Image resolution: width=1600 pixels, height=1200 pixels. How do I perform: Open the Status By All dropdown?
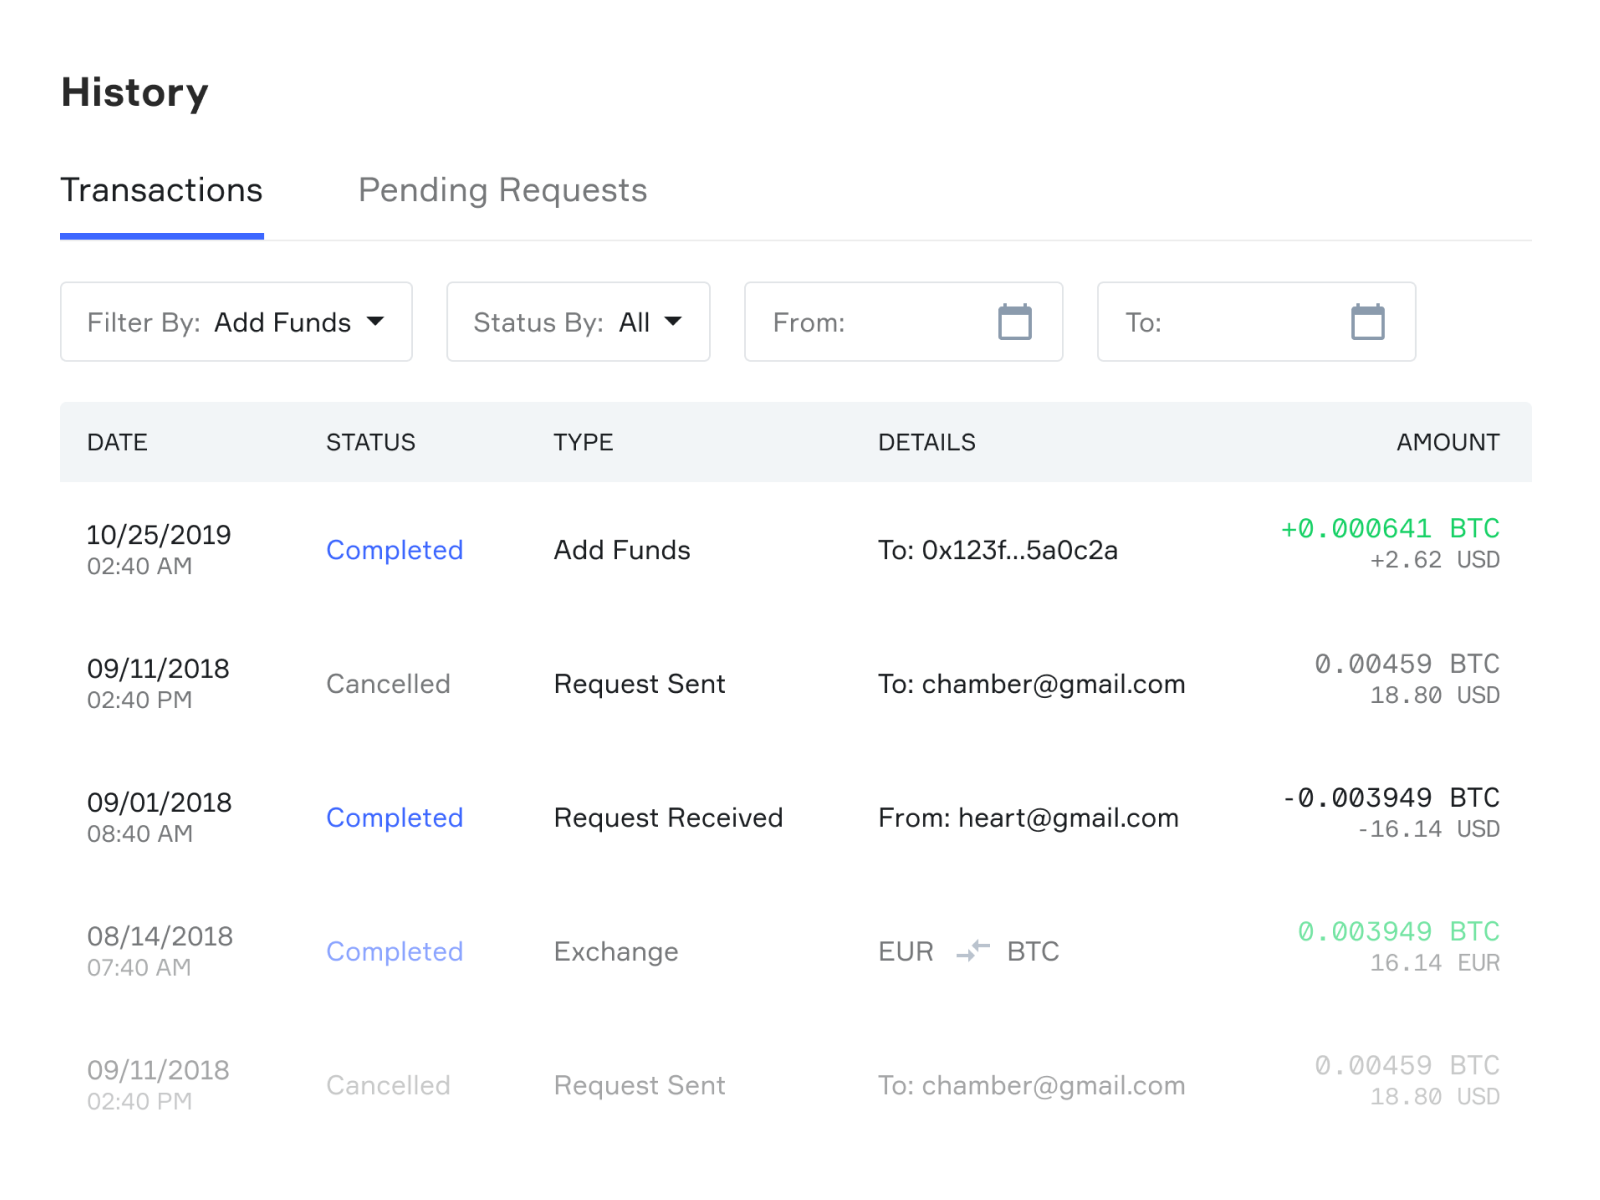click(578, 321)
